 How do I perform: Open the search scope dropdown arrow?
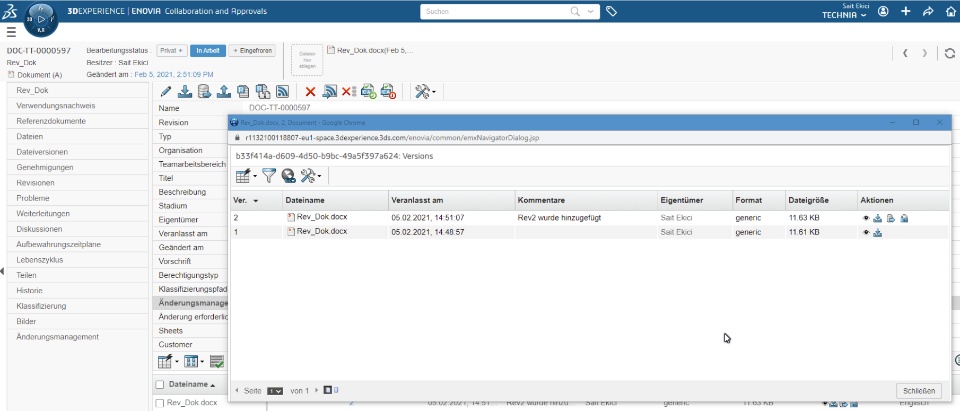[590, 11]
